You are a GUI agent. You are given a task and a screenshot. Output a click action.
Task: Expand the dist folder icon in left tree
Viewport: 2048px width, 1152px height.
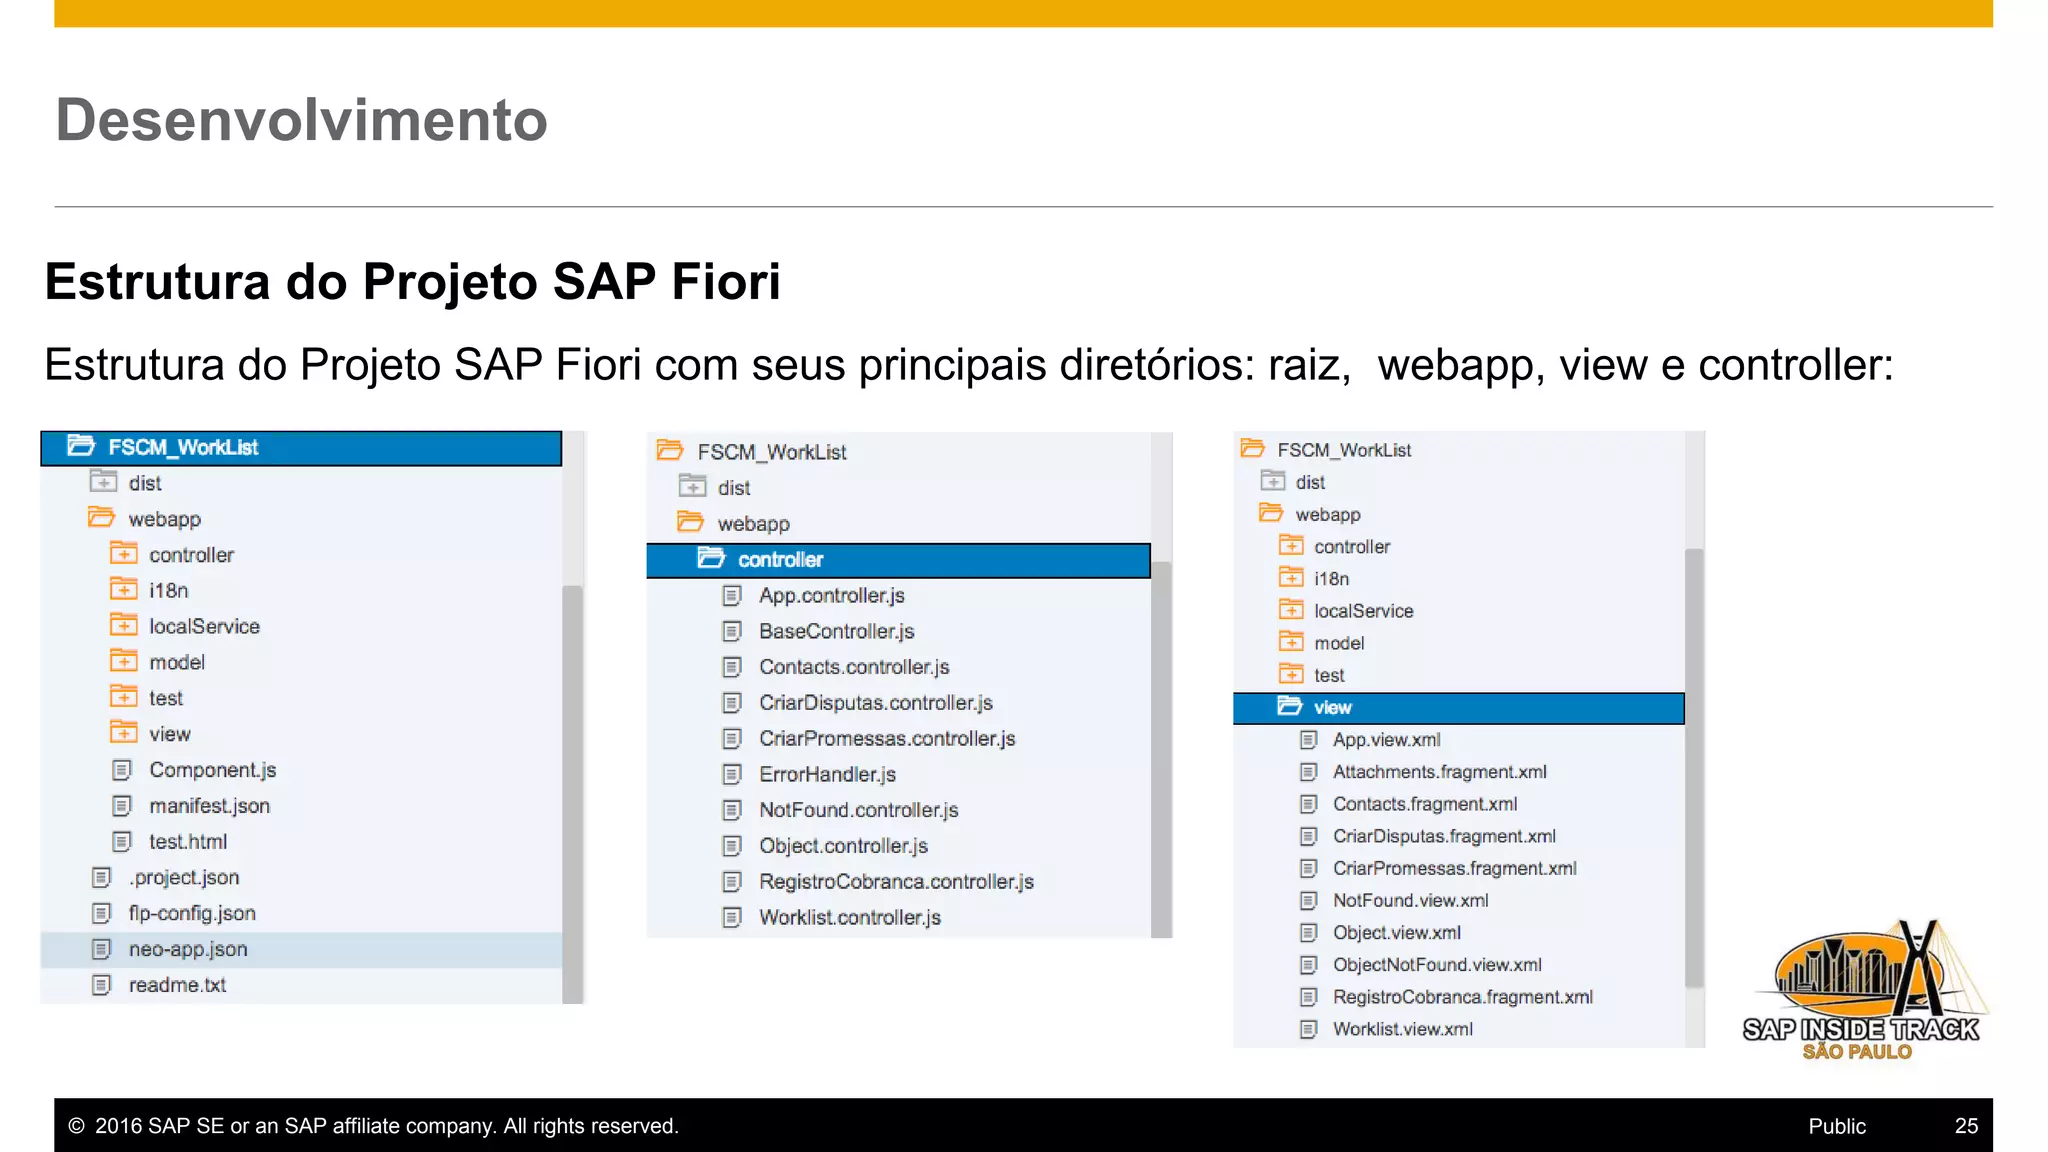(103, 482)
